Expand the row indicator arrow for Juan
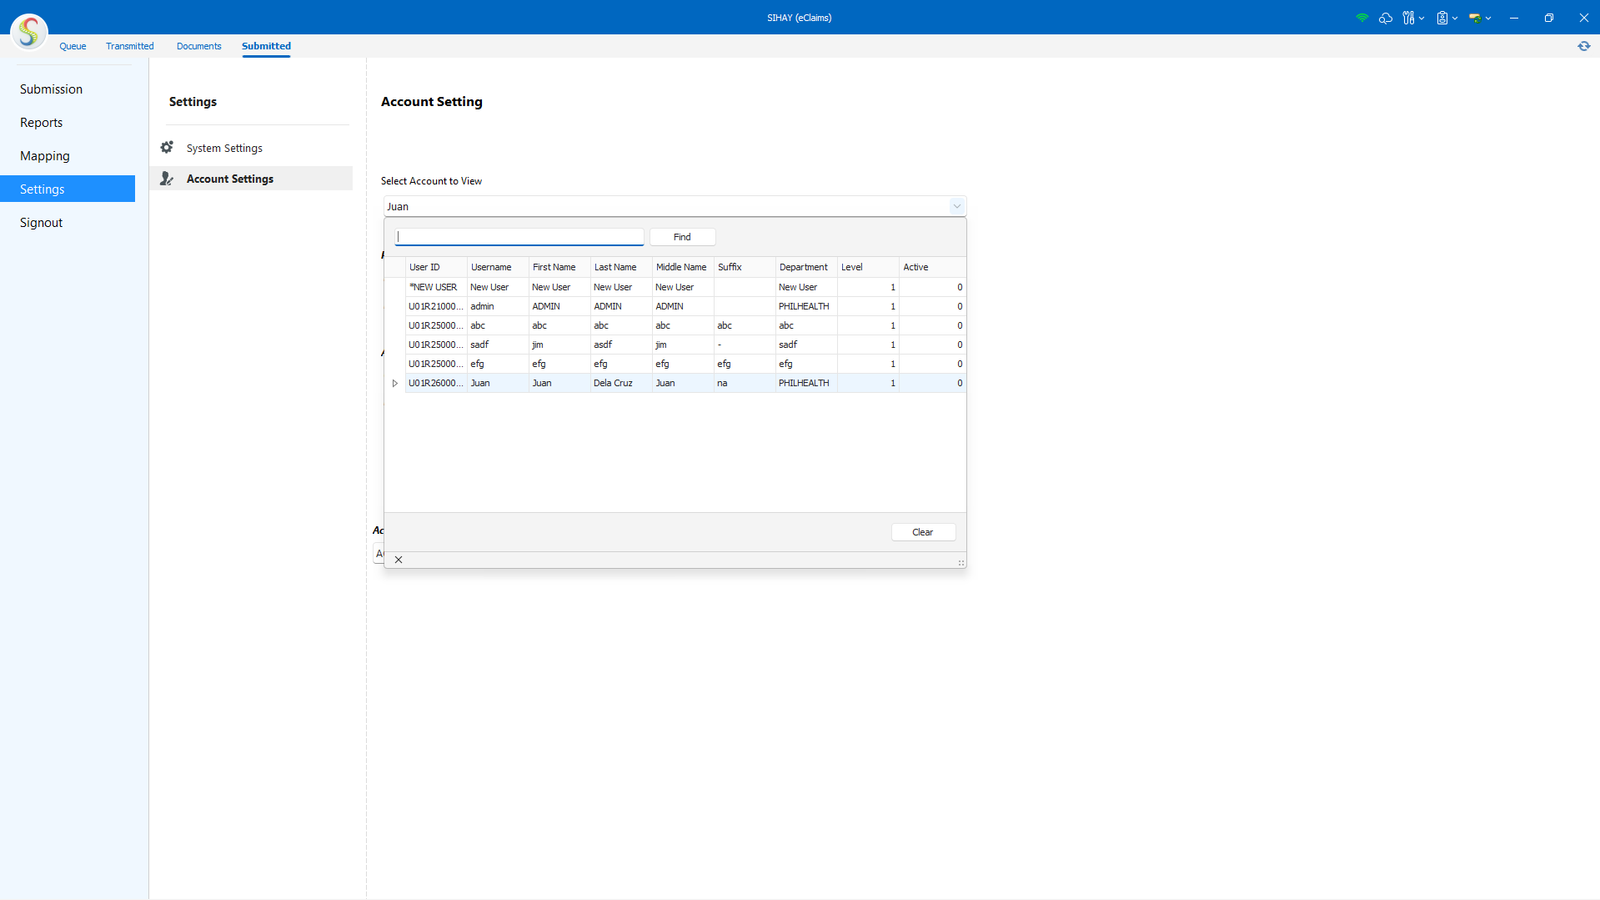The width and height of the screenshot is (1600, 900). 395,383
